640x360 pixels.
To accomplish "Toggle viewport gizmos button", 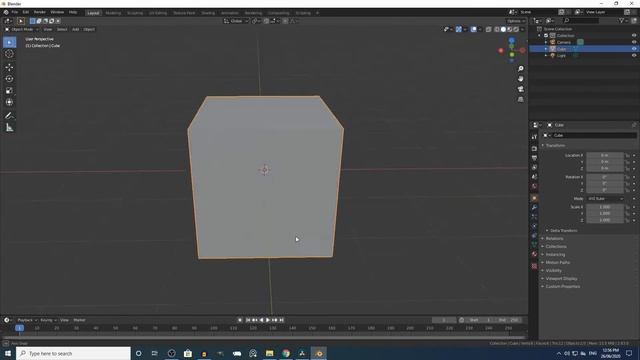I will coord(459,29).
